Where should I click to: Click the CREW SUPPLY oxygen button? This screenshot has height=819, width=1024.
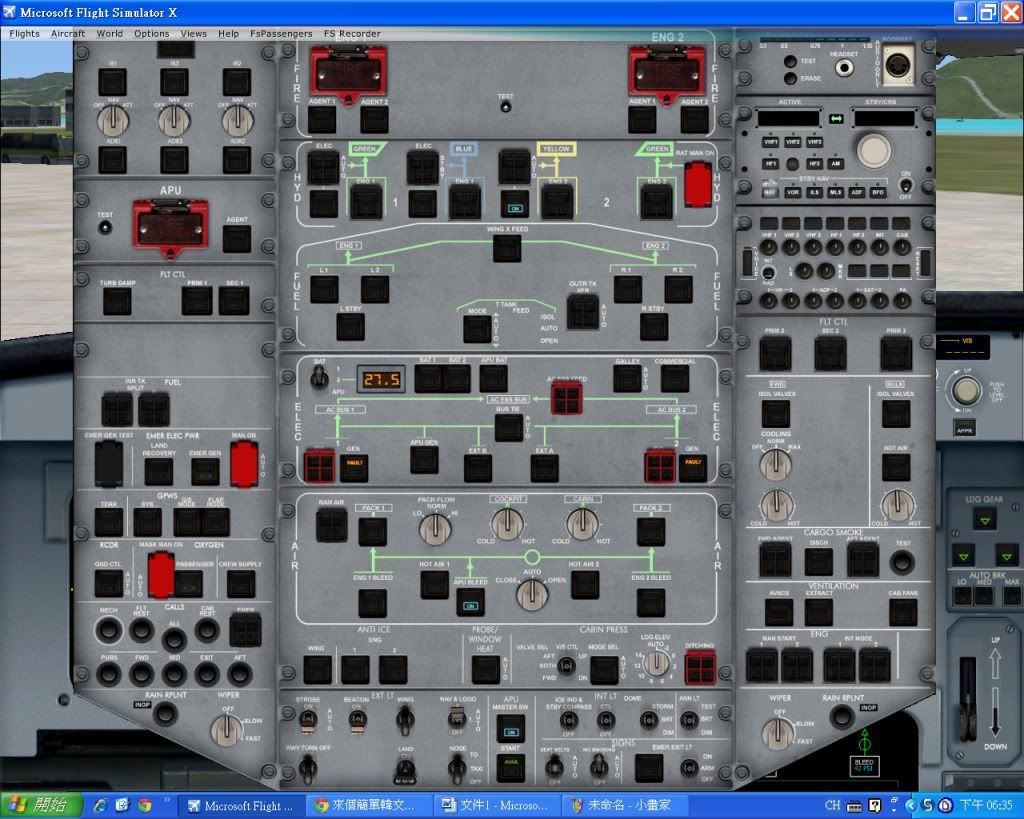point(240,585)
